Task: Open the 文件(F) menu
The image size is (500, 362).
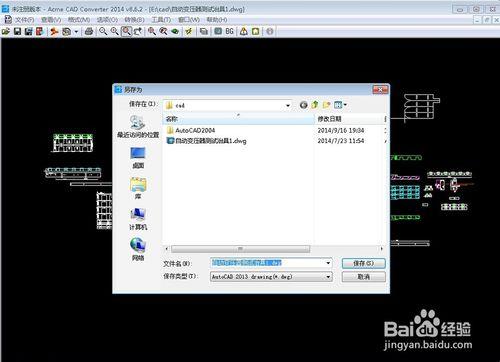Action: (x=24, y=20)
